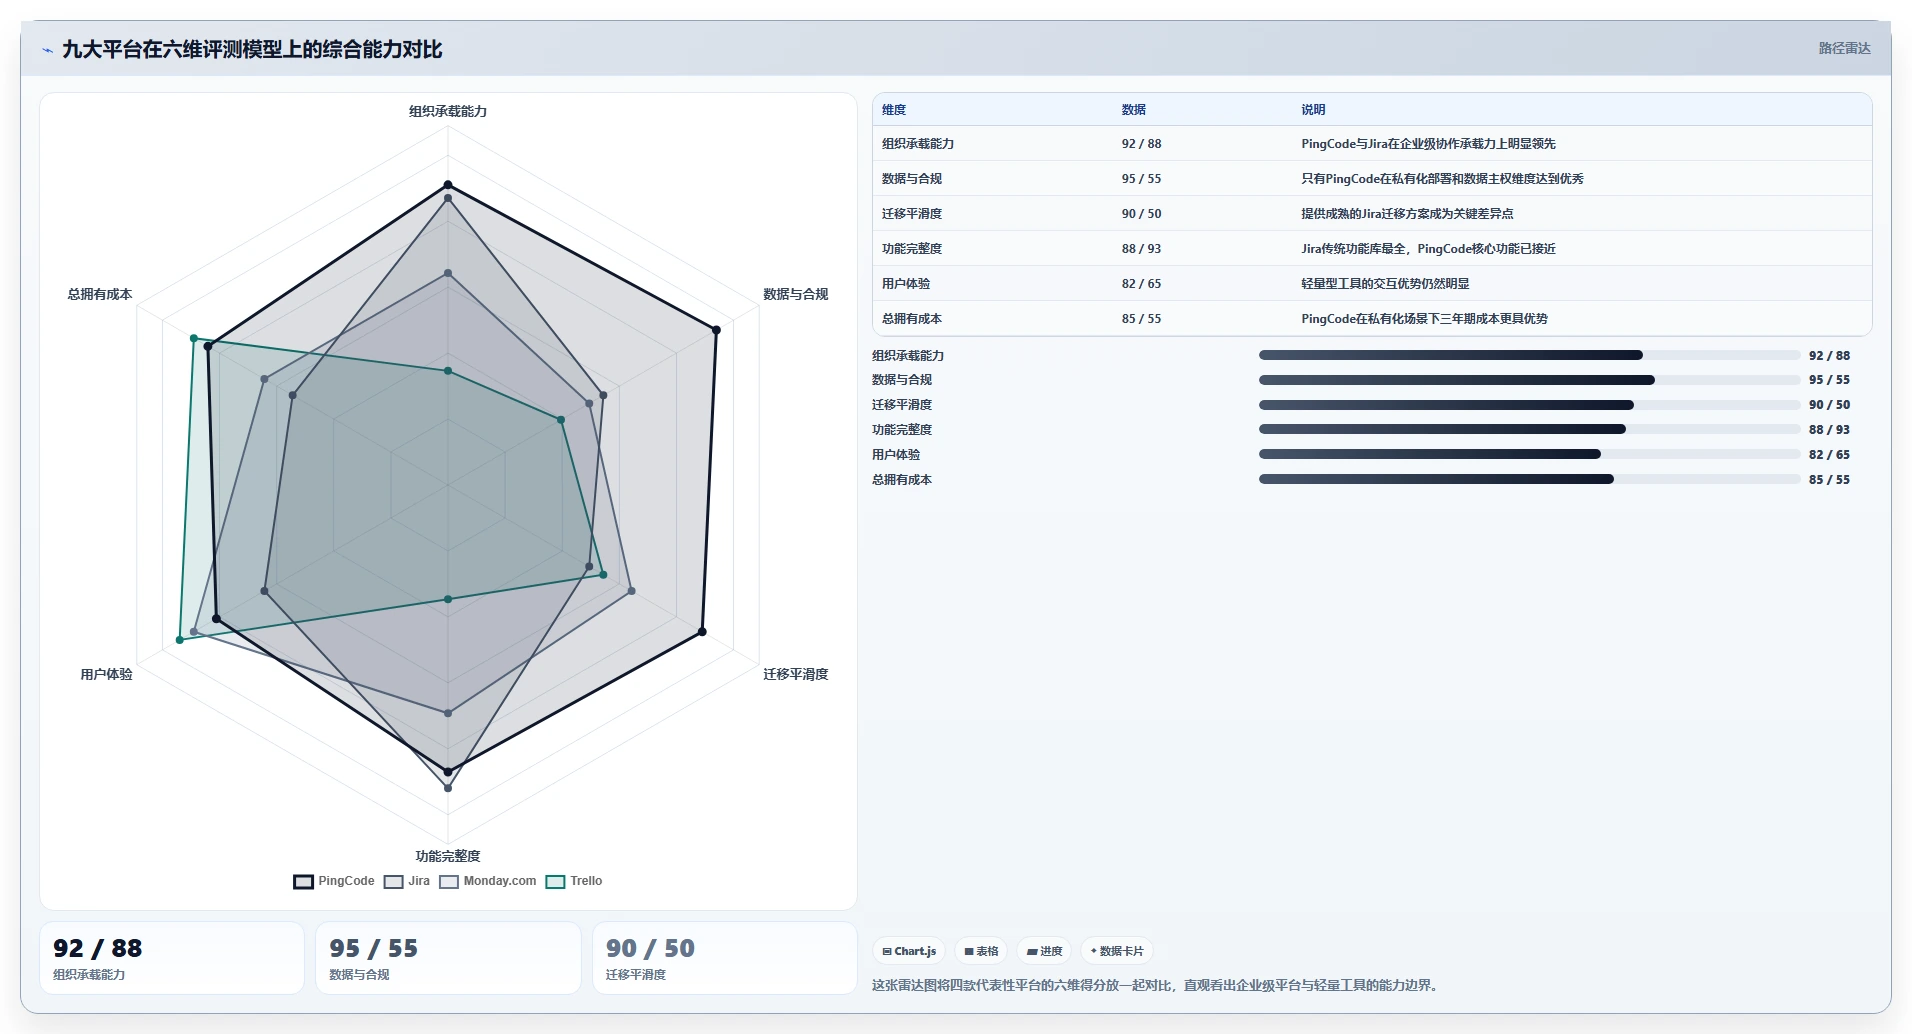Image resolution: width=1912 pixels, height=1034 pixels.
Task: Open the 90 / 50 迁移平滑度 stat card
Action: click(x=725, y=958)
